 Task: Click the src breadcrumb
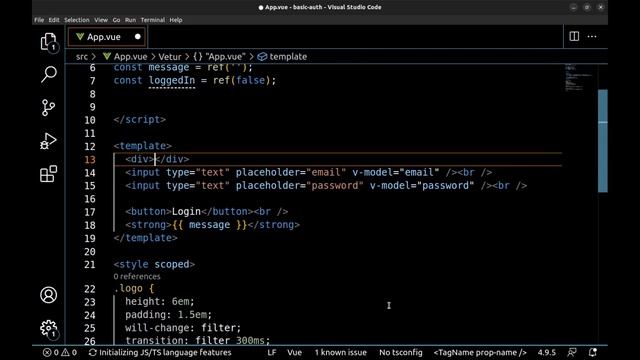point(82,57)
